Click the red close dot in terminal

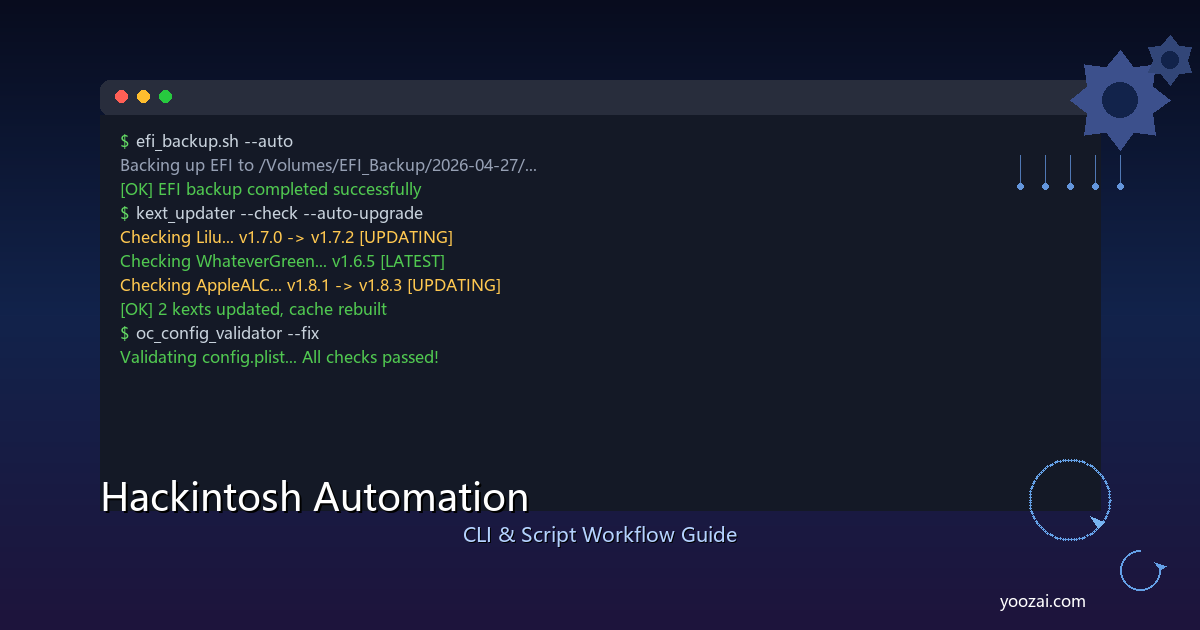tap(122, 97)
